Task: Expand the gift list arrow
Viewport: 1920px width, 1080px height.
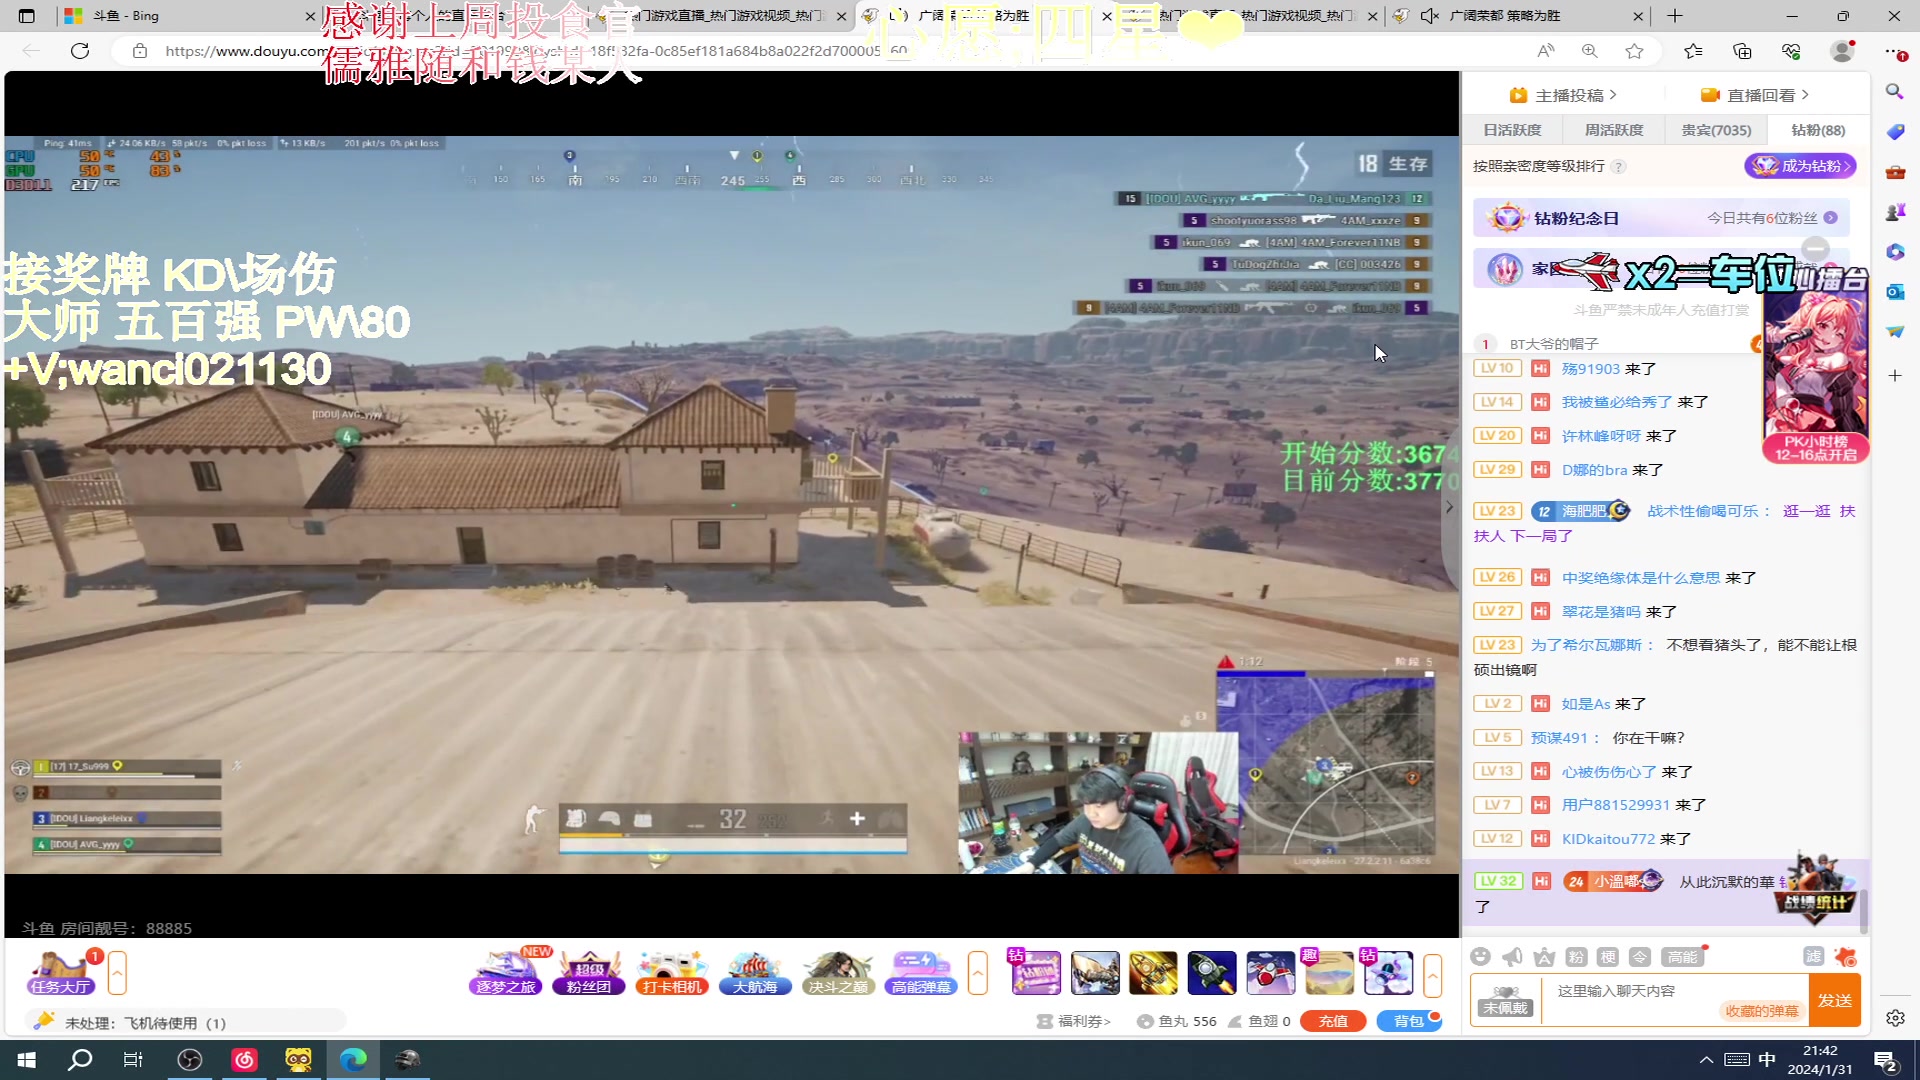Action: [x=1433, y=975]
